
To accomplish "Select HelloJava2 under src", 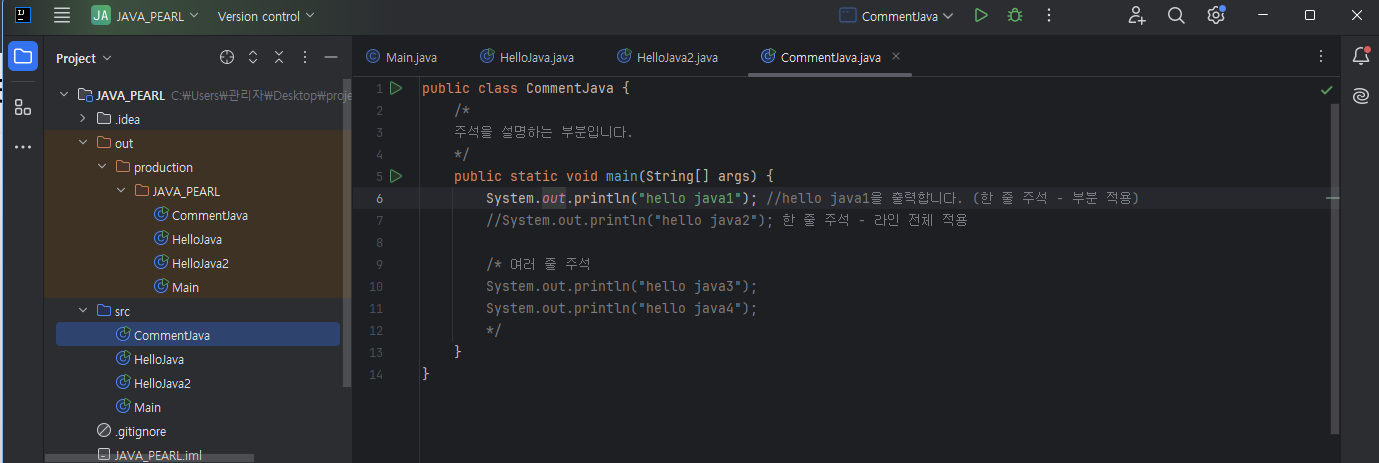I will coord(162,383).
